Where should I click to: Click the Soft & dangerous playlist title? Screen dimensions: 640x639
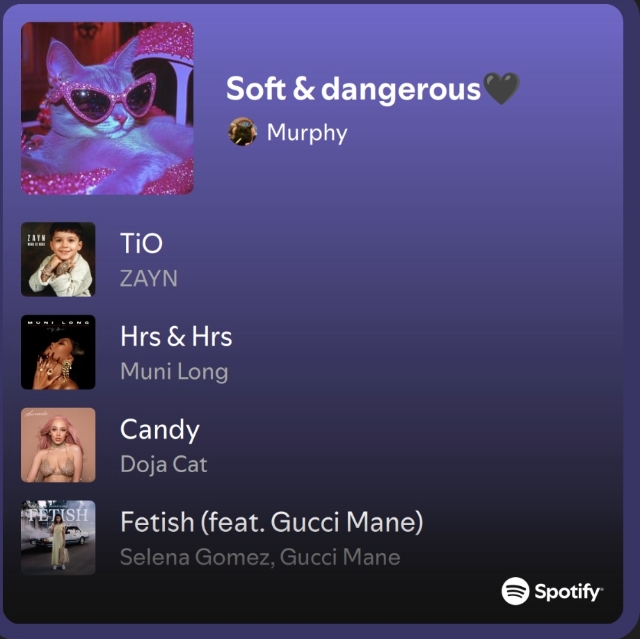pos(353,89)
